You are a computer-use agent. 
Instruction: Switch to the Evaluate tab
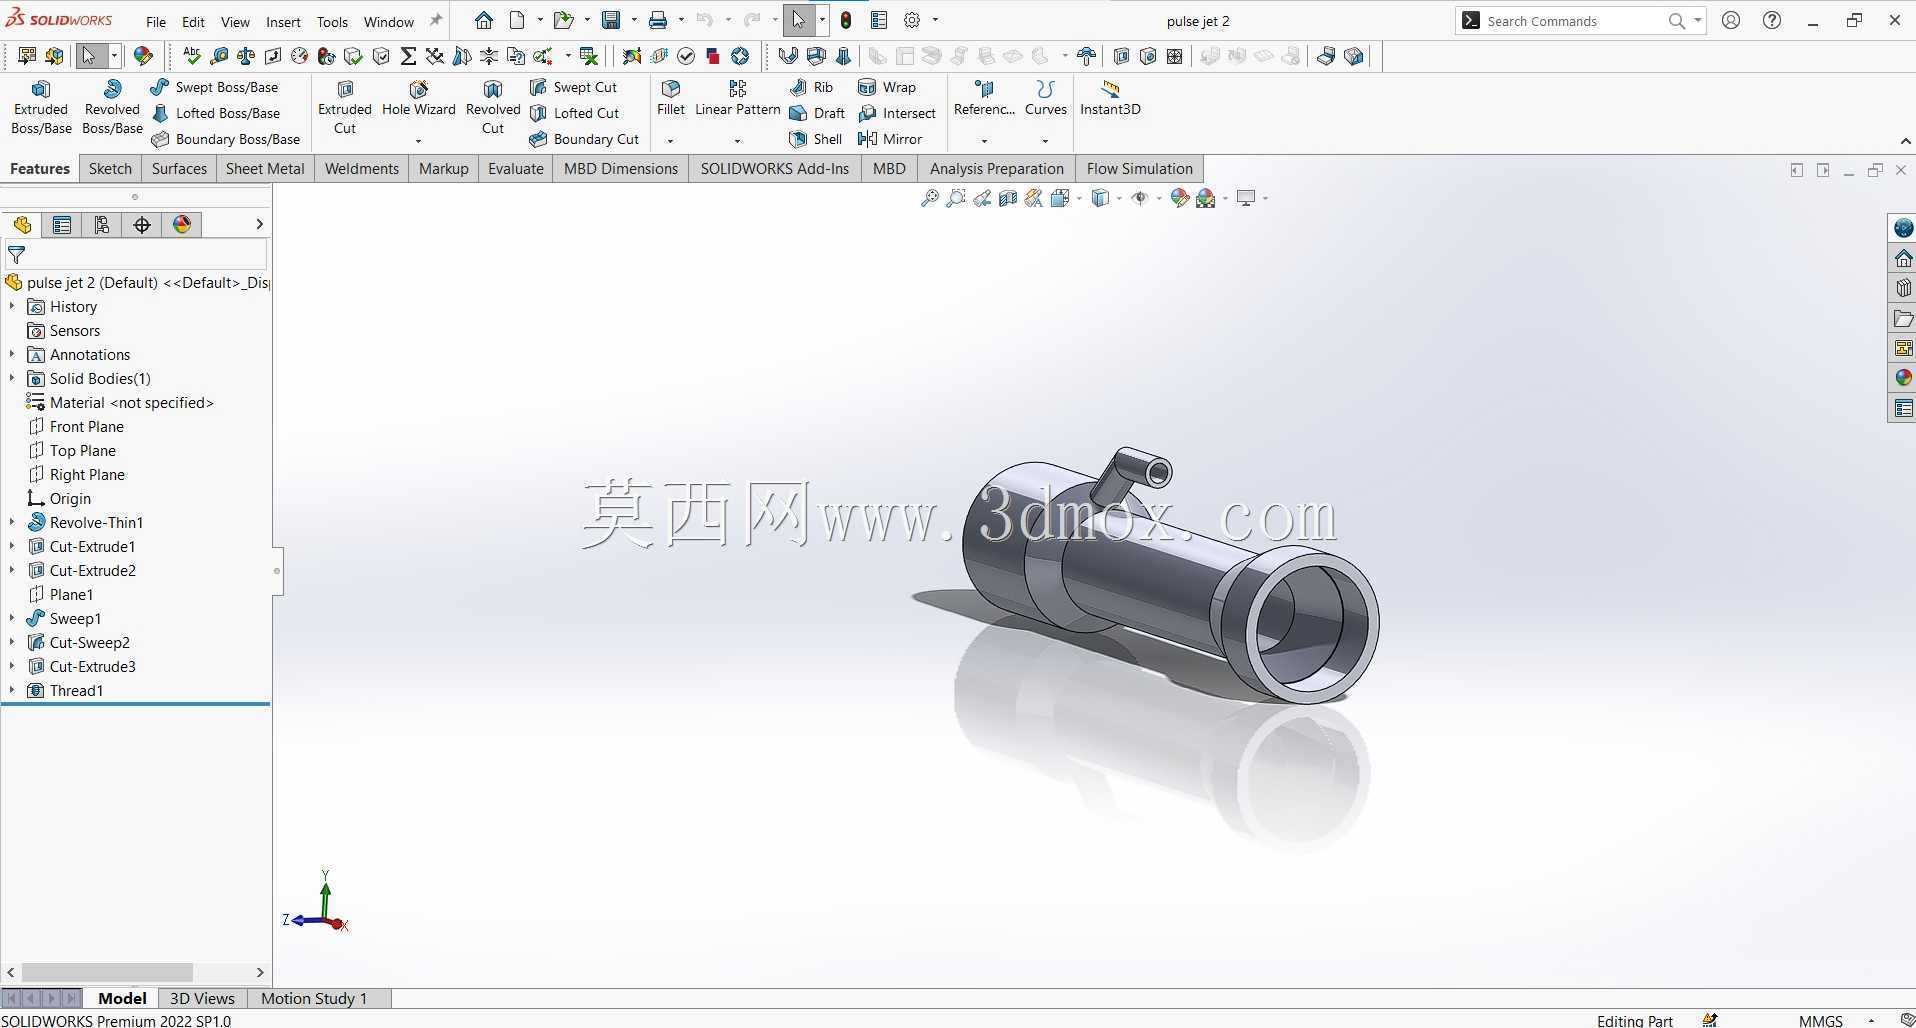(516, 169)
